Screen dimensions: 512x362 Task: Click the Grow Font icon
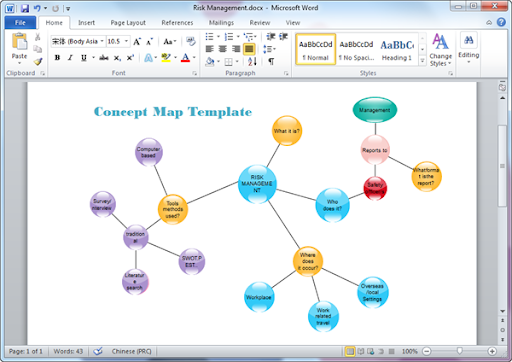pos(137,42)
